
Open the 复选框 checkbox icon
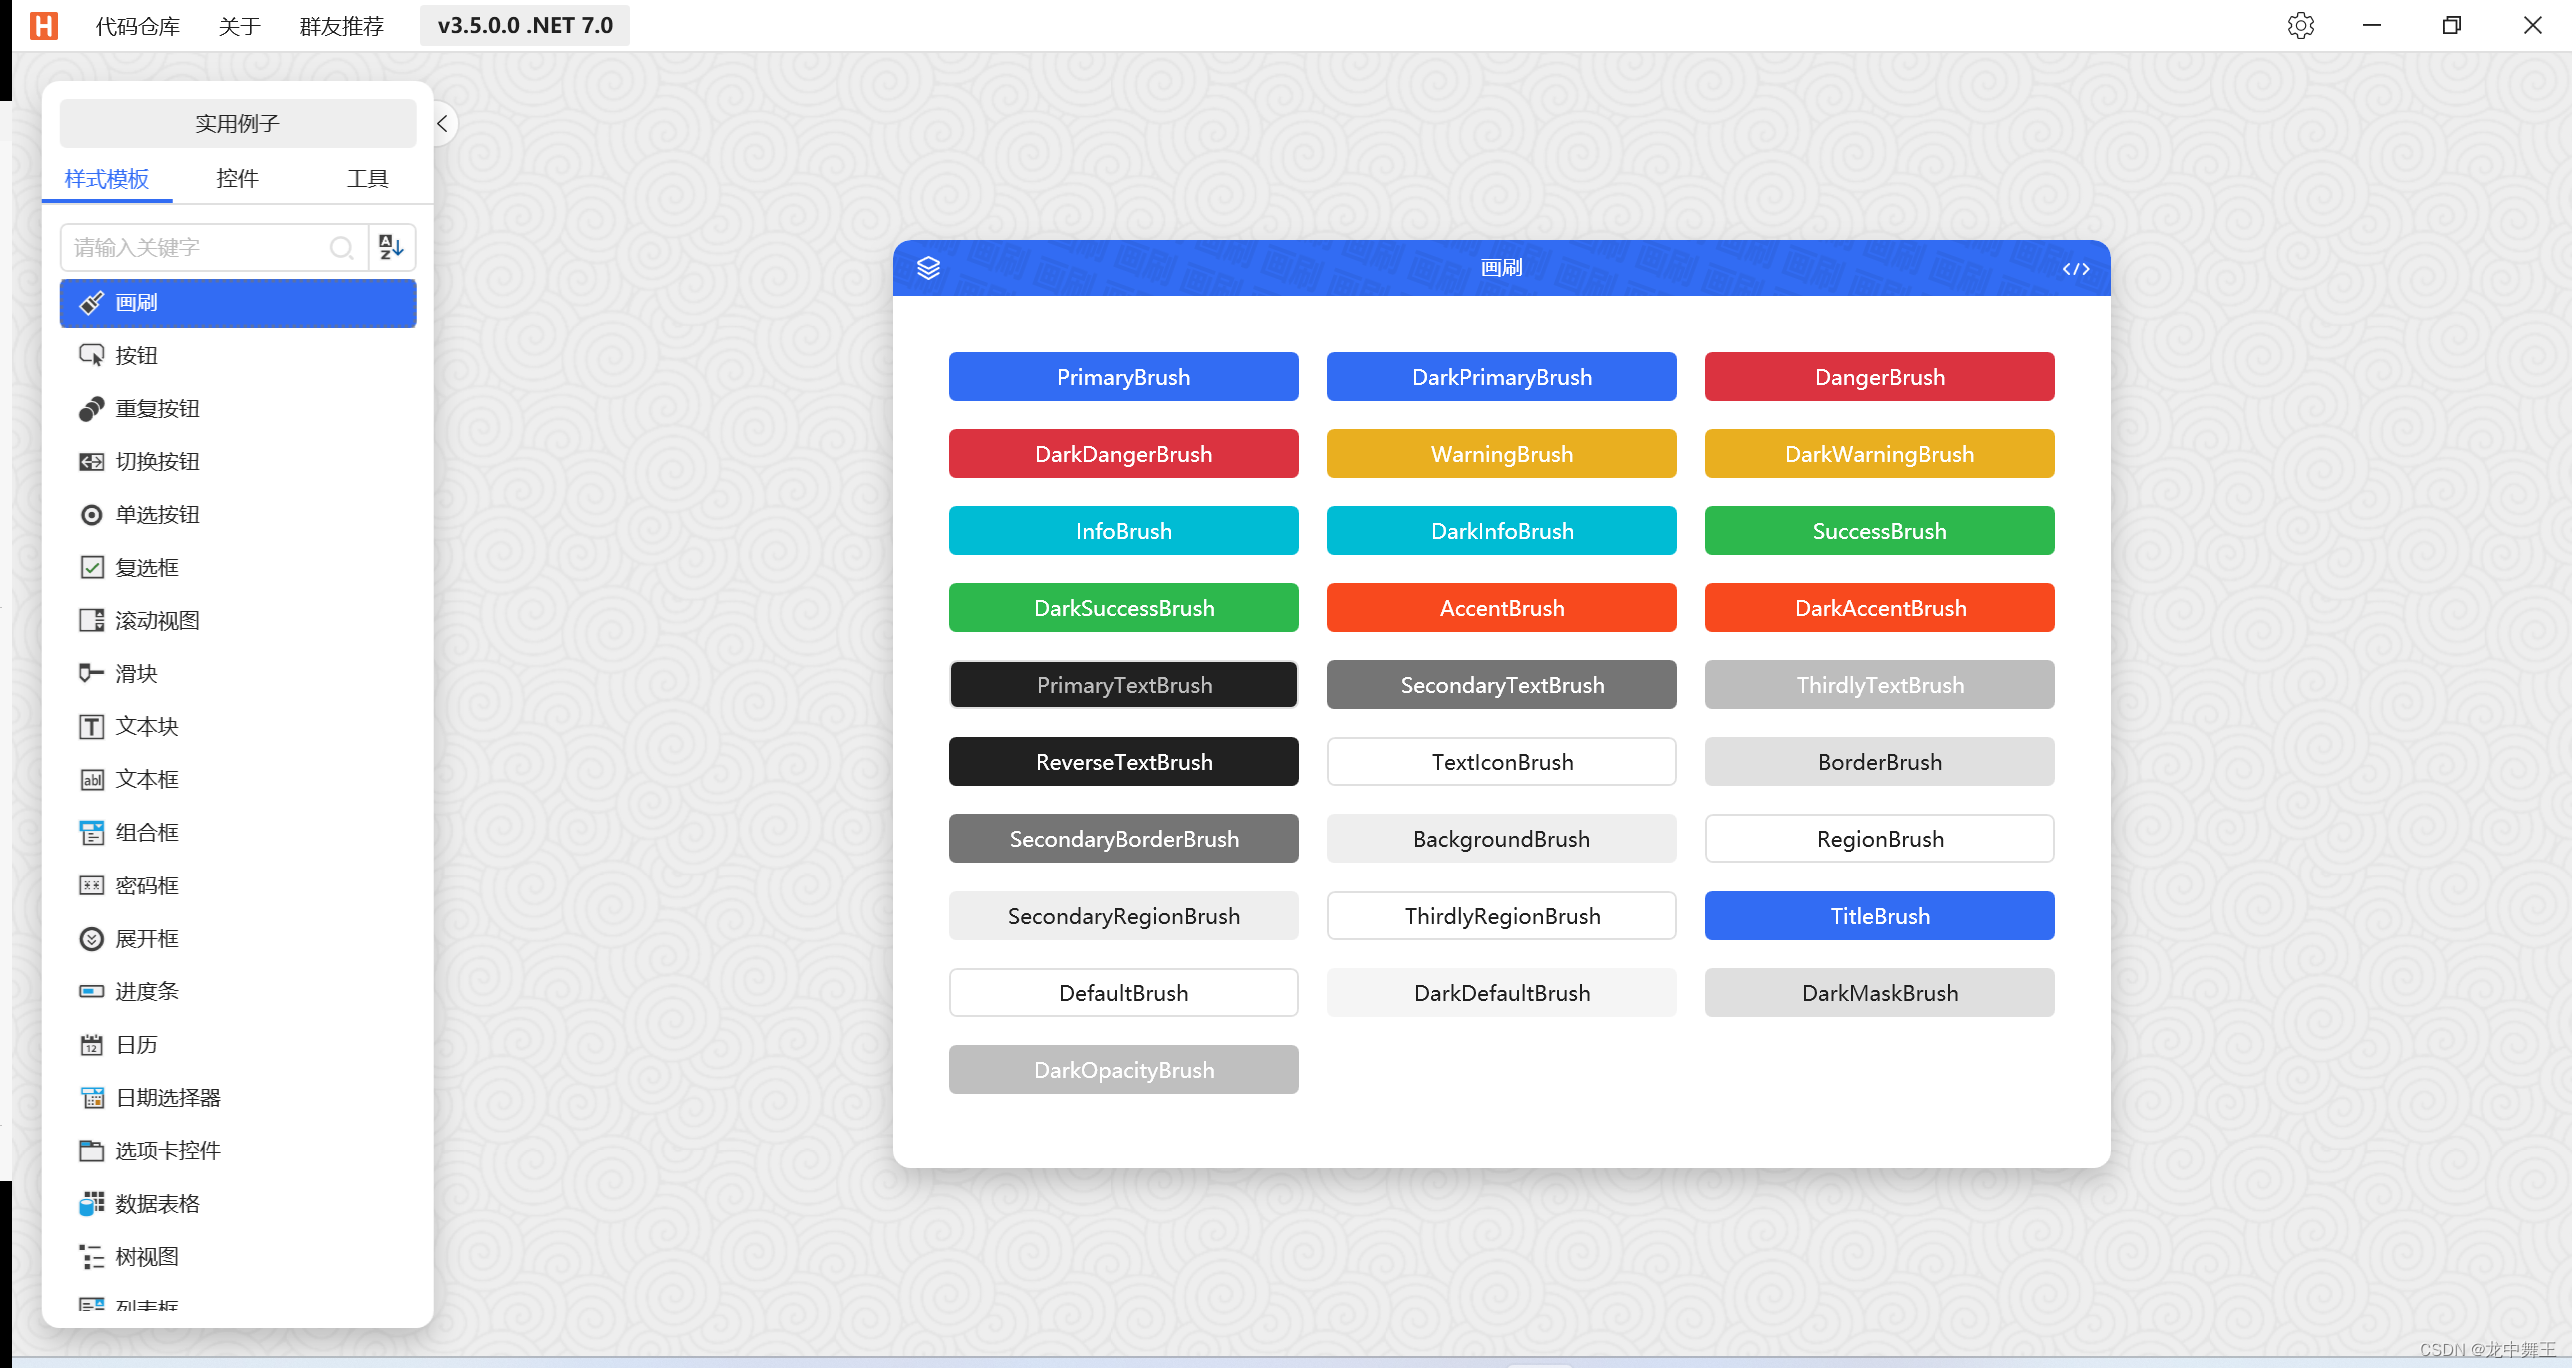[x=91, y=567]
